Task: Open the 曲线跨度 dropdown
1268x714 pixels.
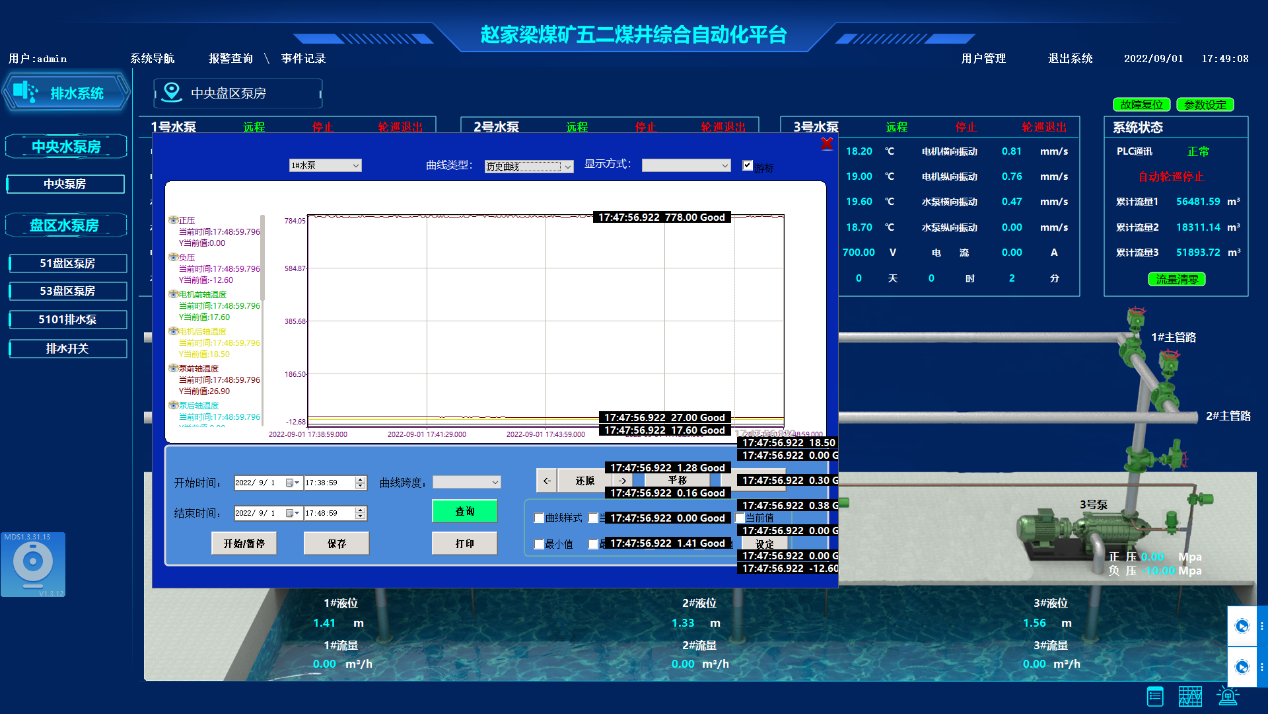Action: click(466, 482)
